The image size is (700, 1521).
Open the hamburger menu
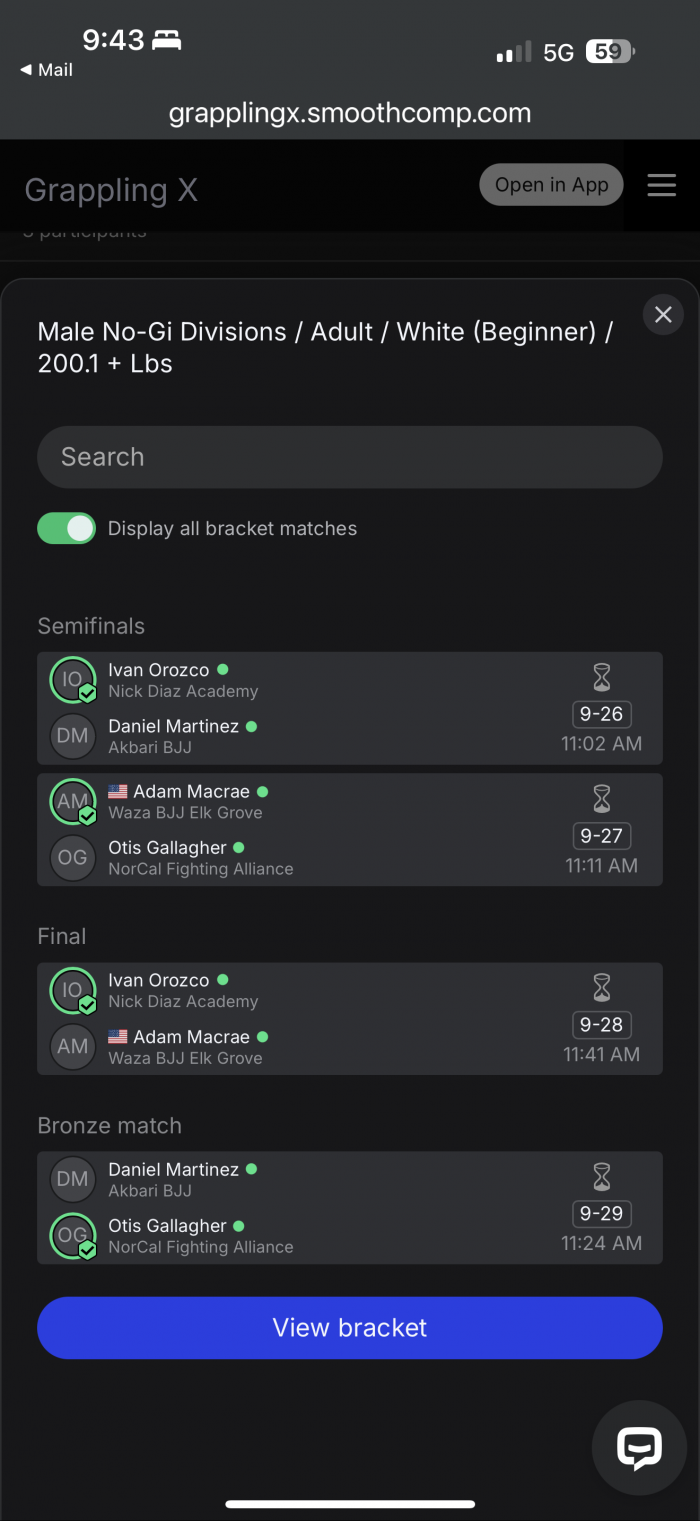pos(661,185)
